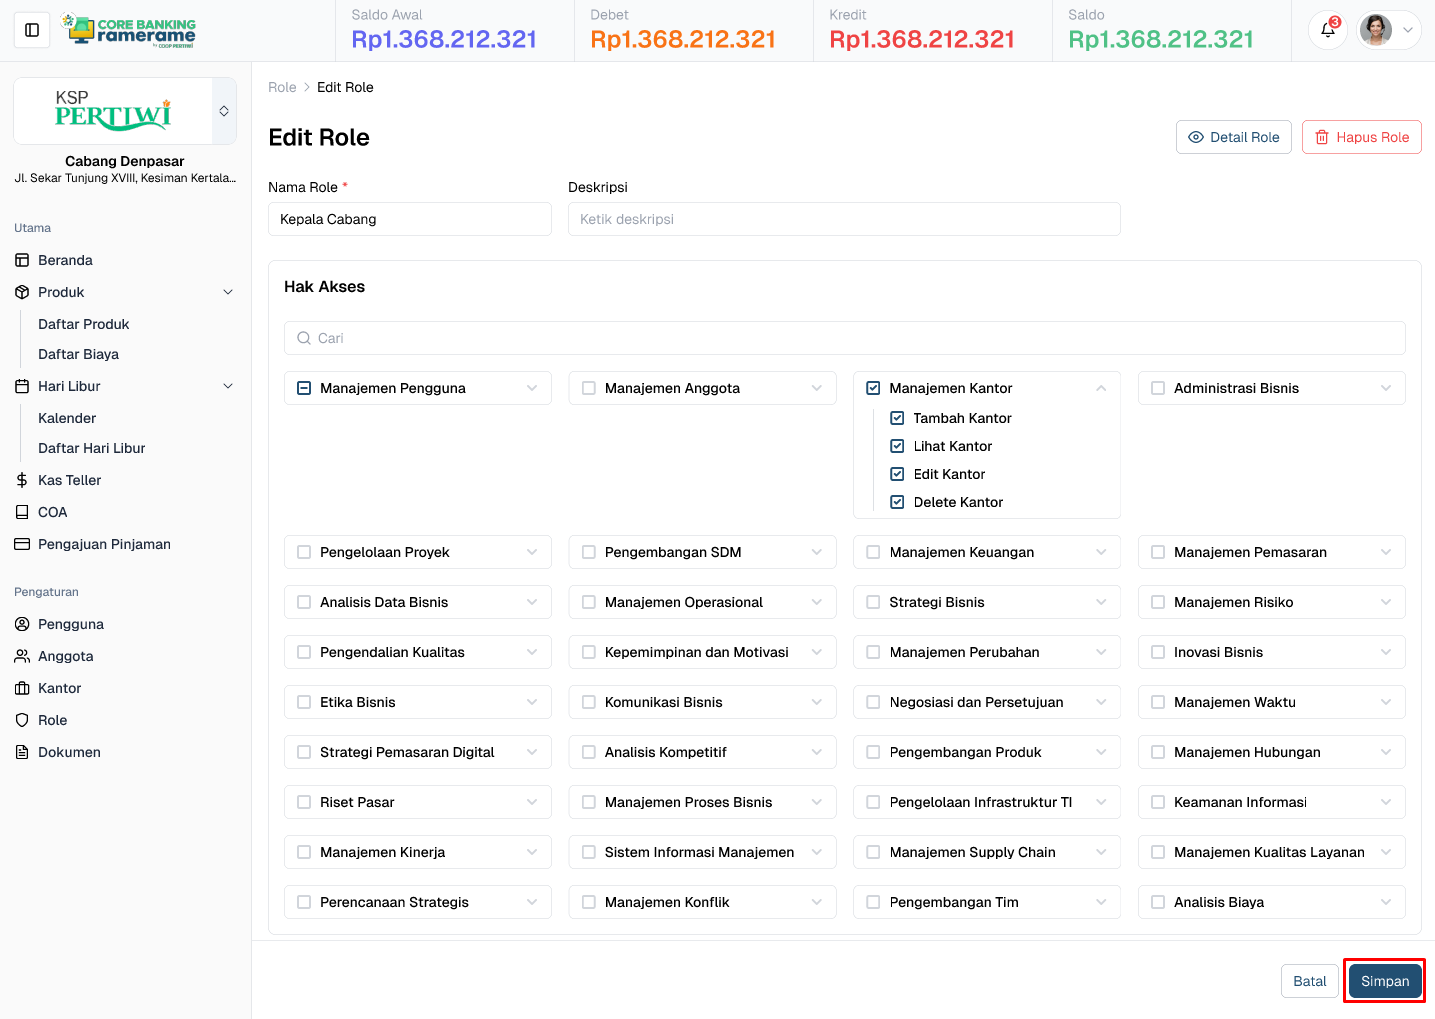Screen dimensions: 1435x1019
Task: Go to Daftar Produk submenu
Action: tap(84, 324)
